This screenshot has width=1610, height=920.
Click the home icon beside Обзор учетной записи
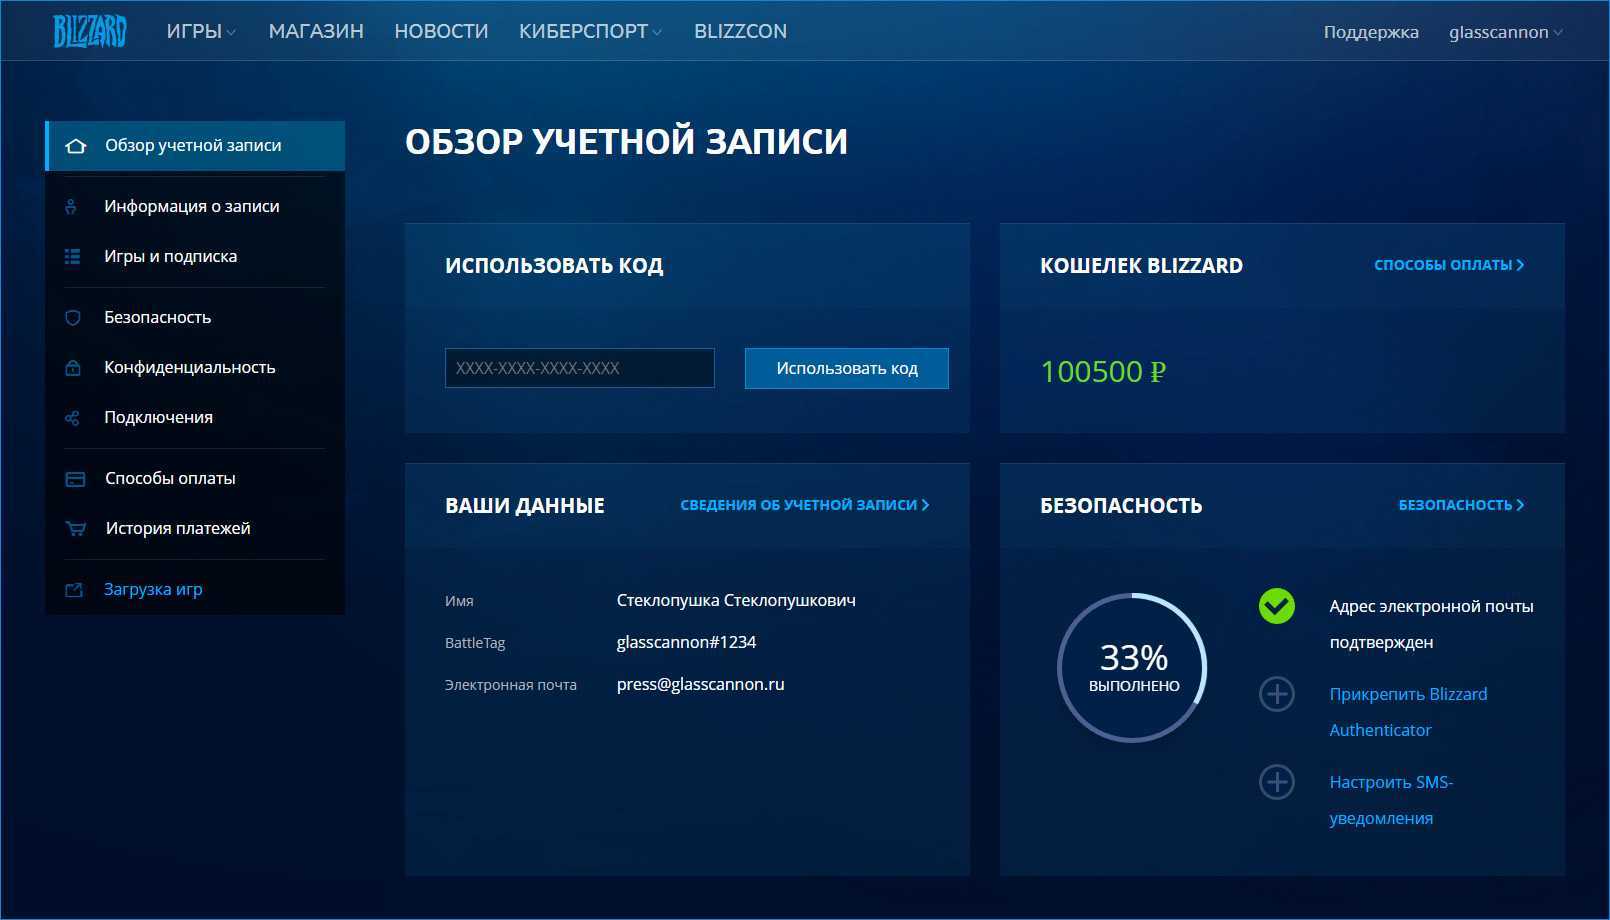pyautogui.click(x=75, y=146)
